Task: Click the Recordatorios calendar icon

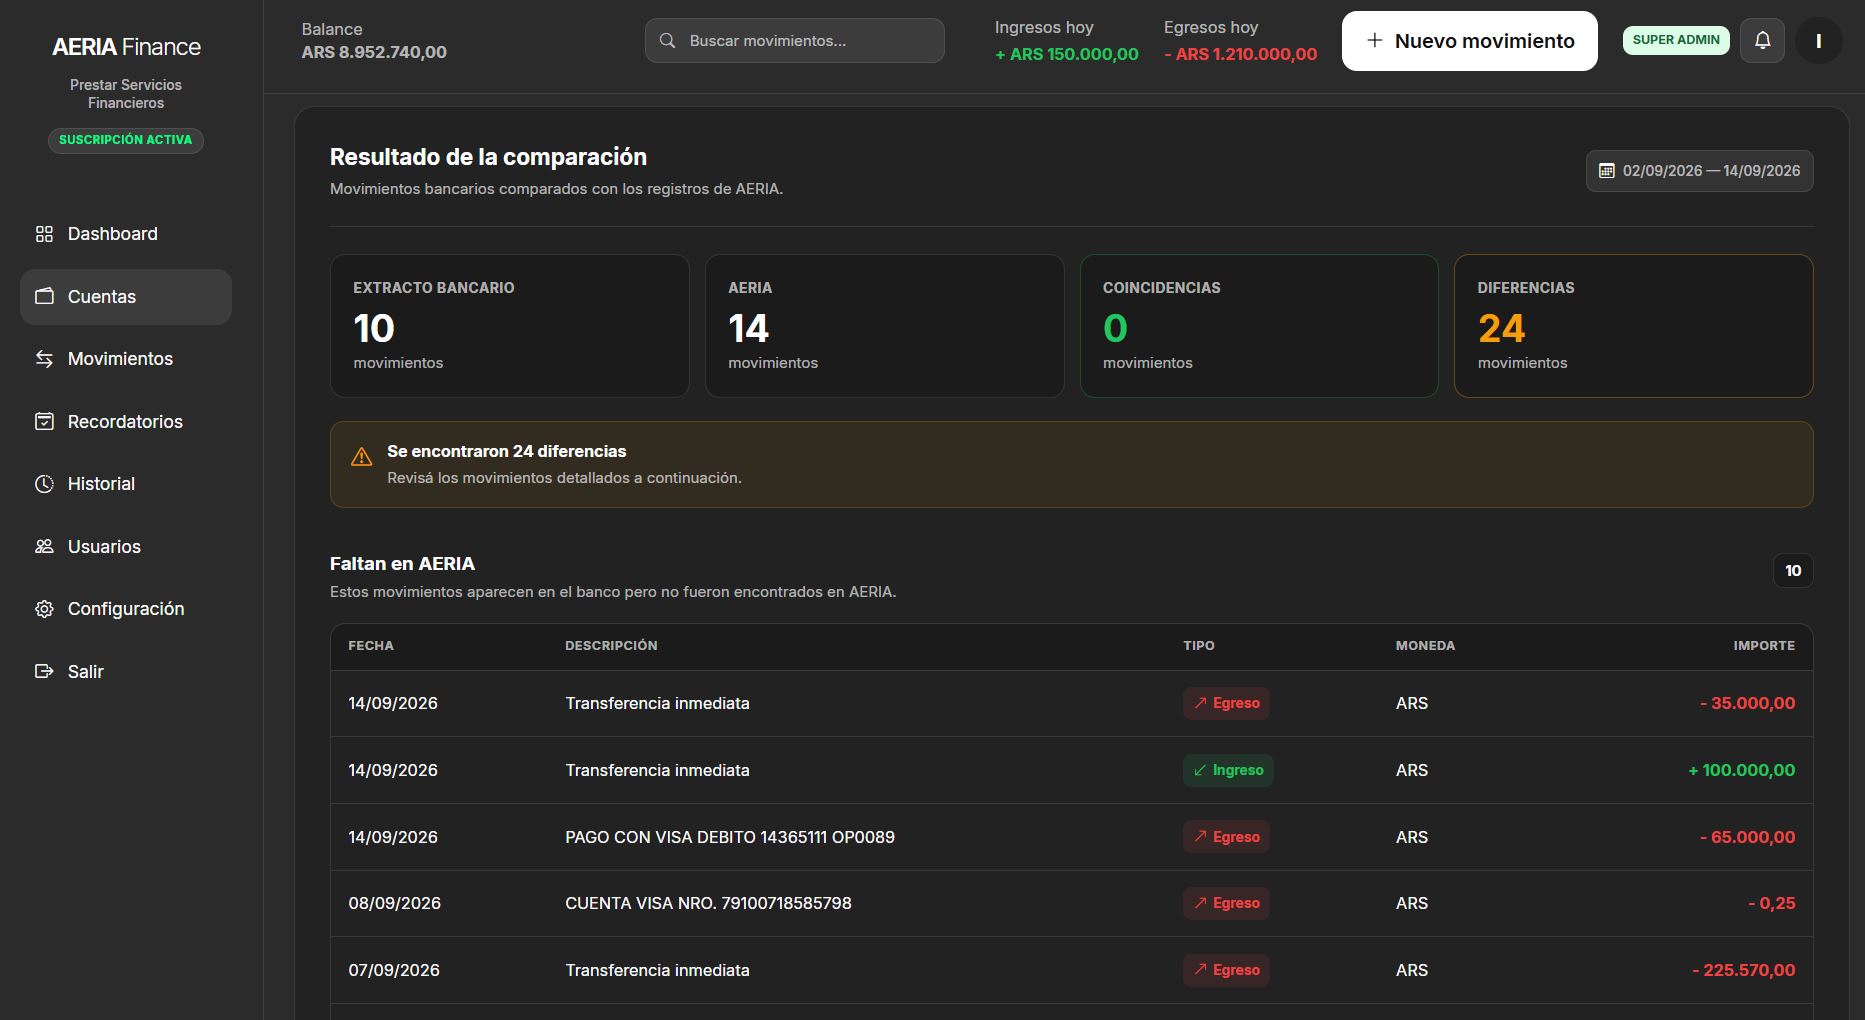Action: [x=44, y=422]
